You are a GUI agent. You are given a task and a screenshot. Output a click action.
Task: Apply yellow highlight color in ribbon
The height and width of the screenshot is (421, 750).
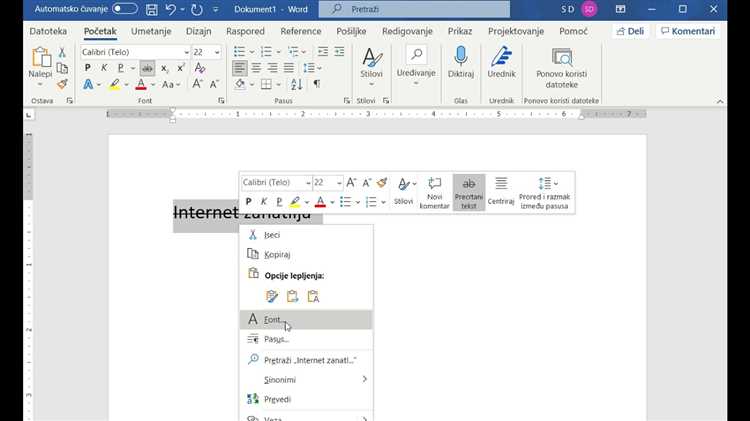point(114,85)
